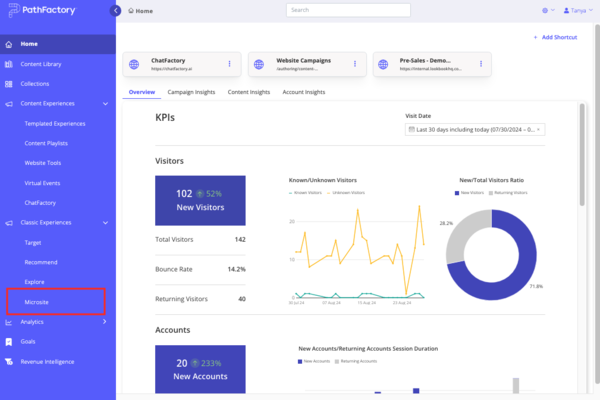Click the globe icon on ChatFactory shortcut
600x400 pixels.
coord(134,64)
